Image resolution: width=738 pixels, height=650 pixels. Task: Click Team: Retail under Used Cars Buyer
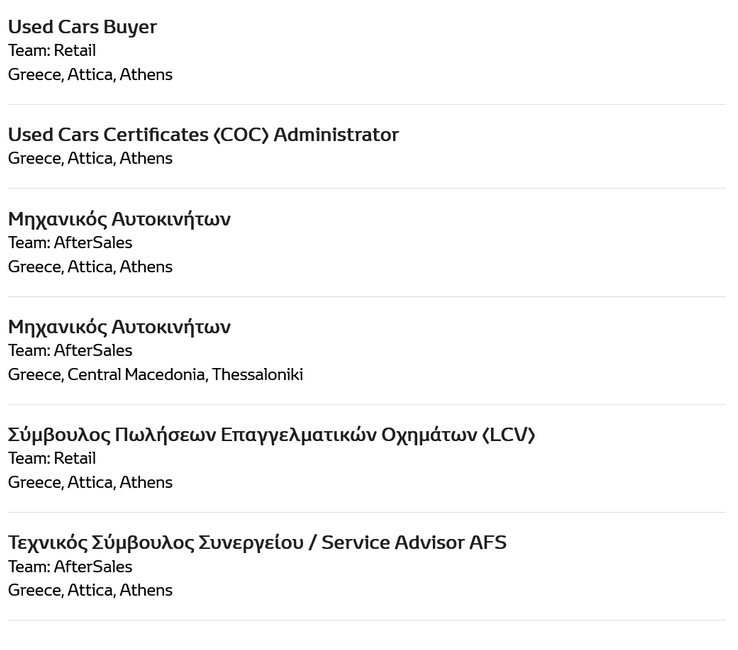52,50
